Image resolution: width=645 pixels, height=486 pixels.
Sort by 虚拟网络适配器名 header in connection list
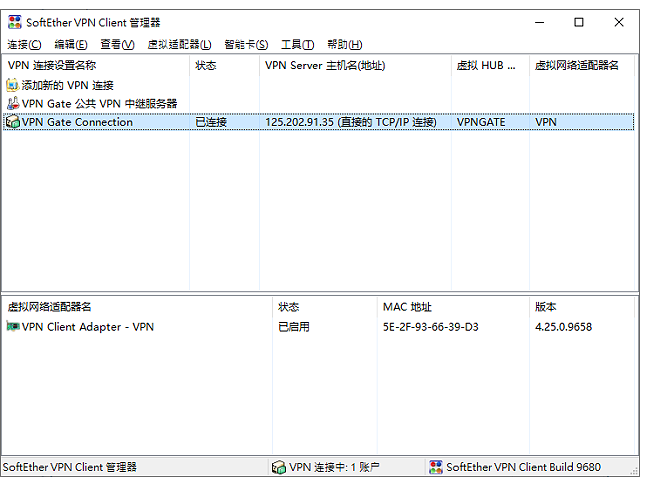(582, 65)
